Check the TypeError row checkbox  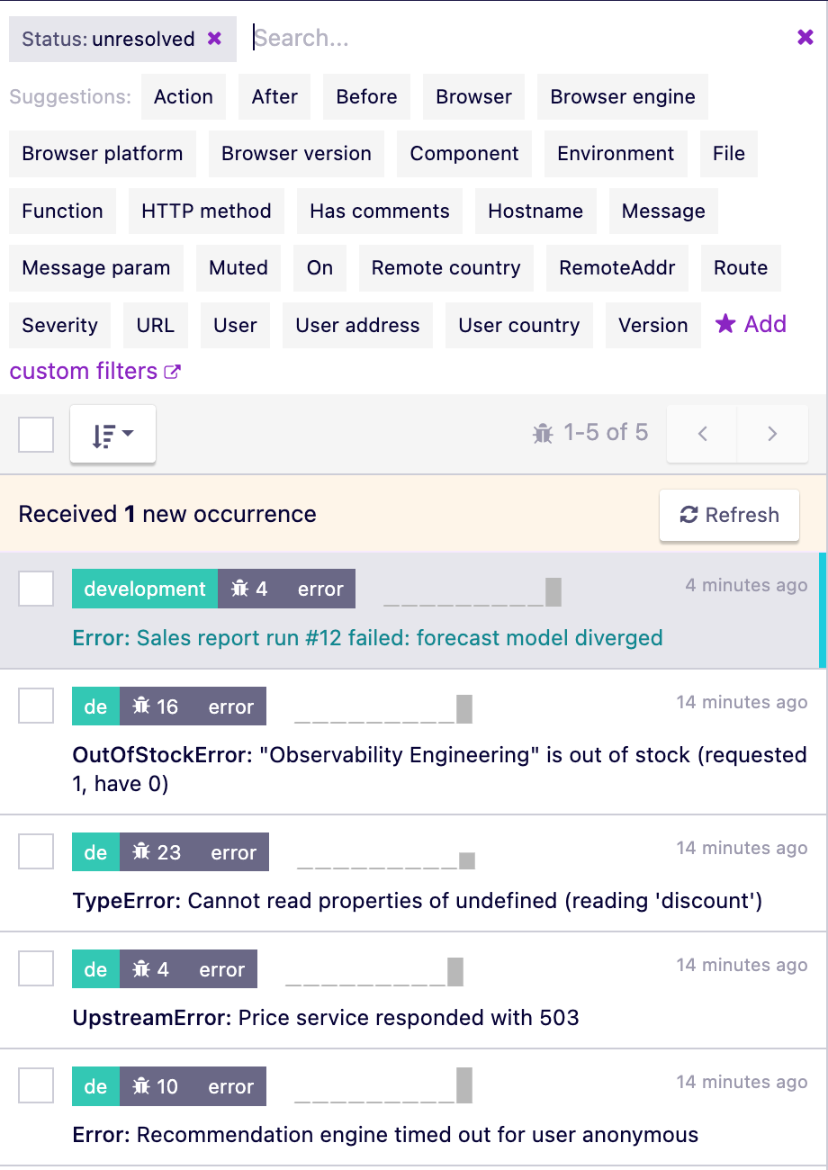[36, 851]
